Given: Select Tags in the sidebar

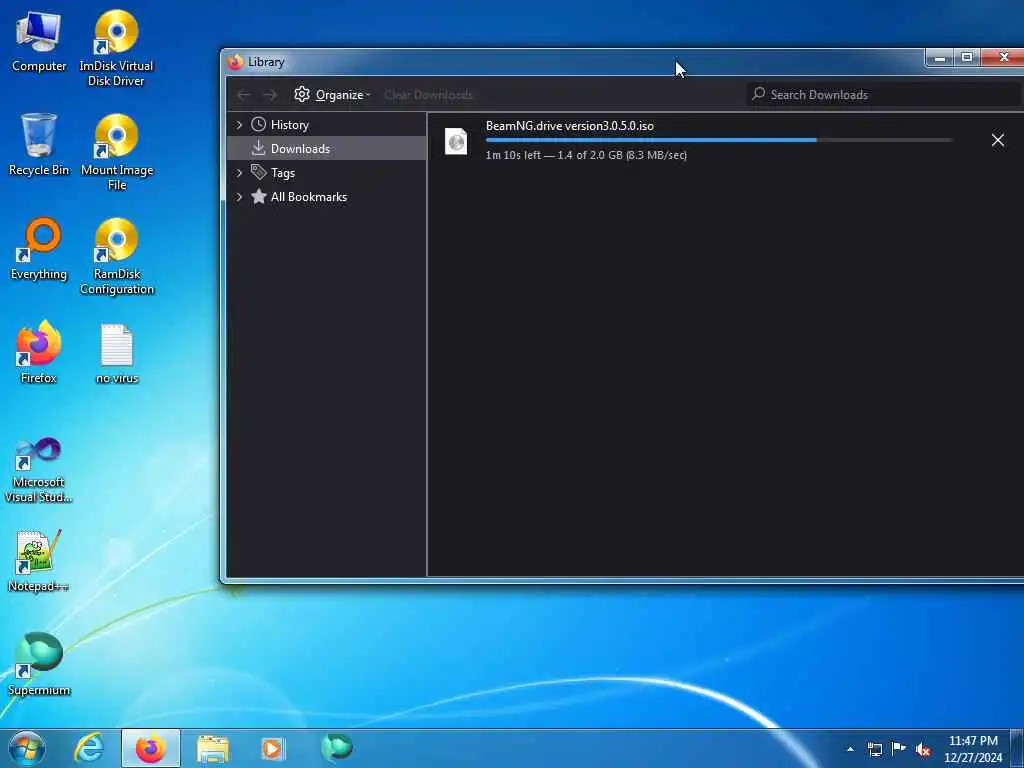Looking at the screenshot, I should click(x=283, y=173).
